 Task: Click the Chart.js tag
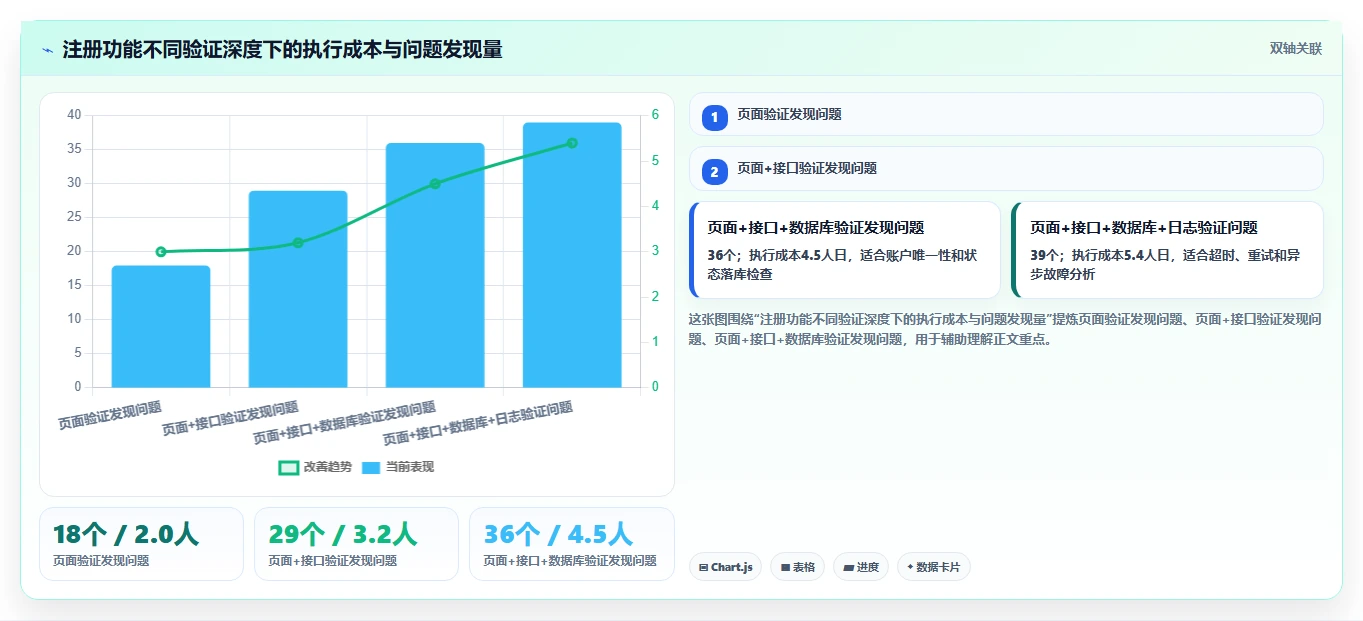point(725,567)
